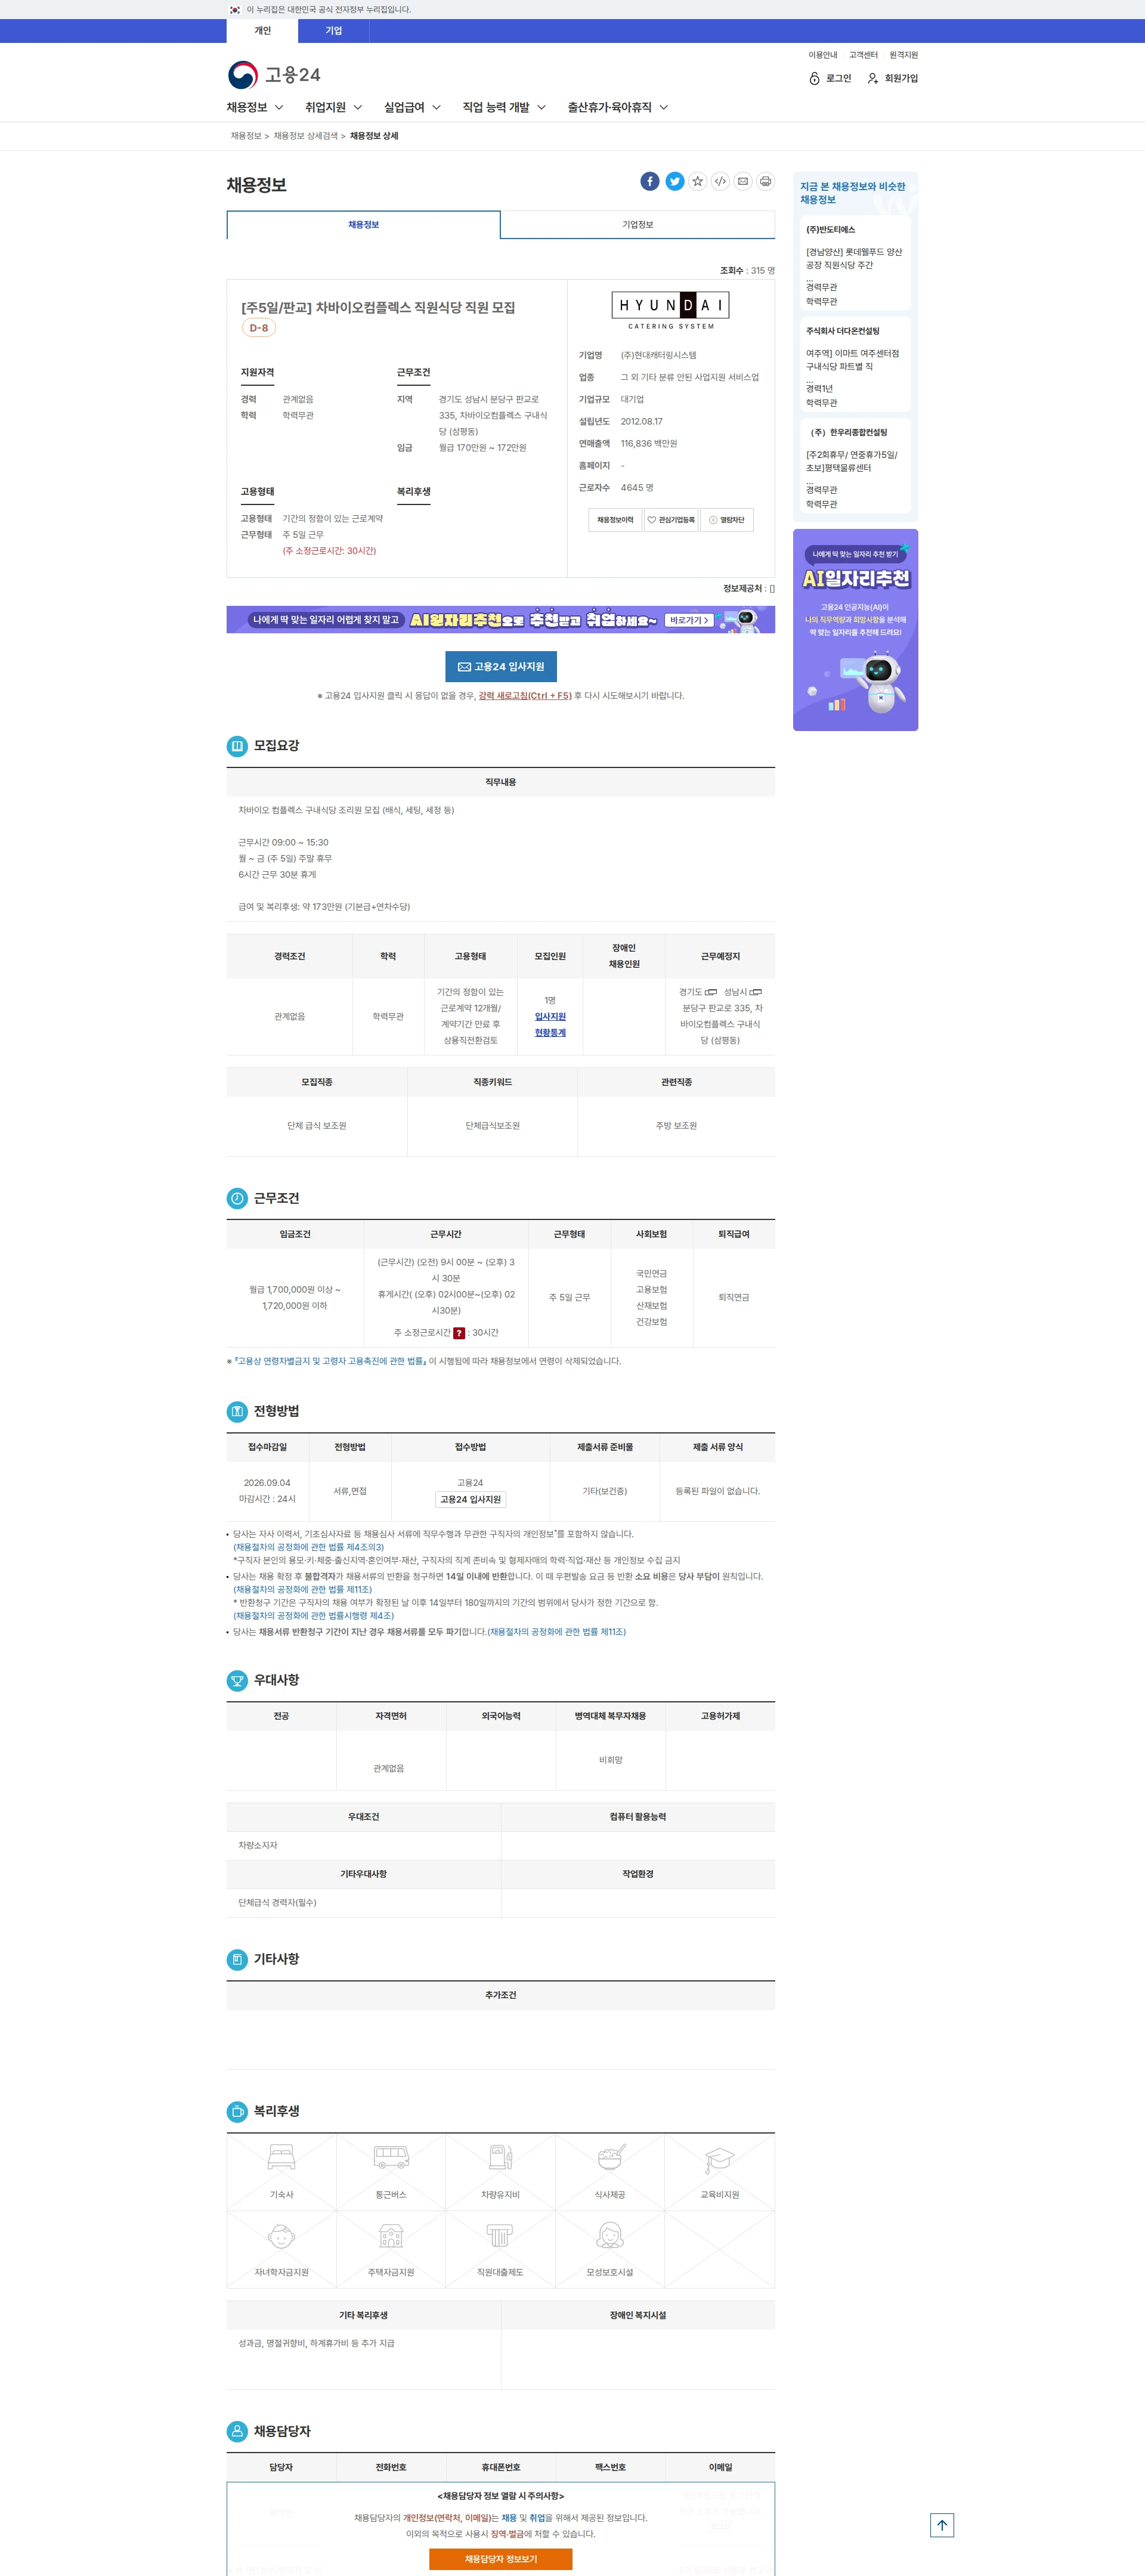Click 채용담당자 정보보기 orange button

501,2559
